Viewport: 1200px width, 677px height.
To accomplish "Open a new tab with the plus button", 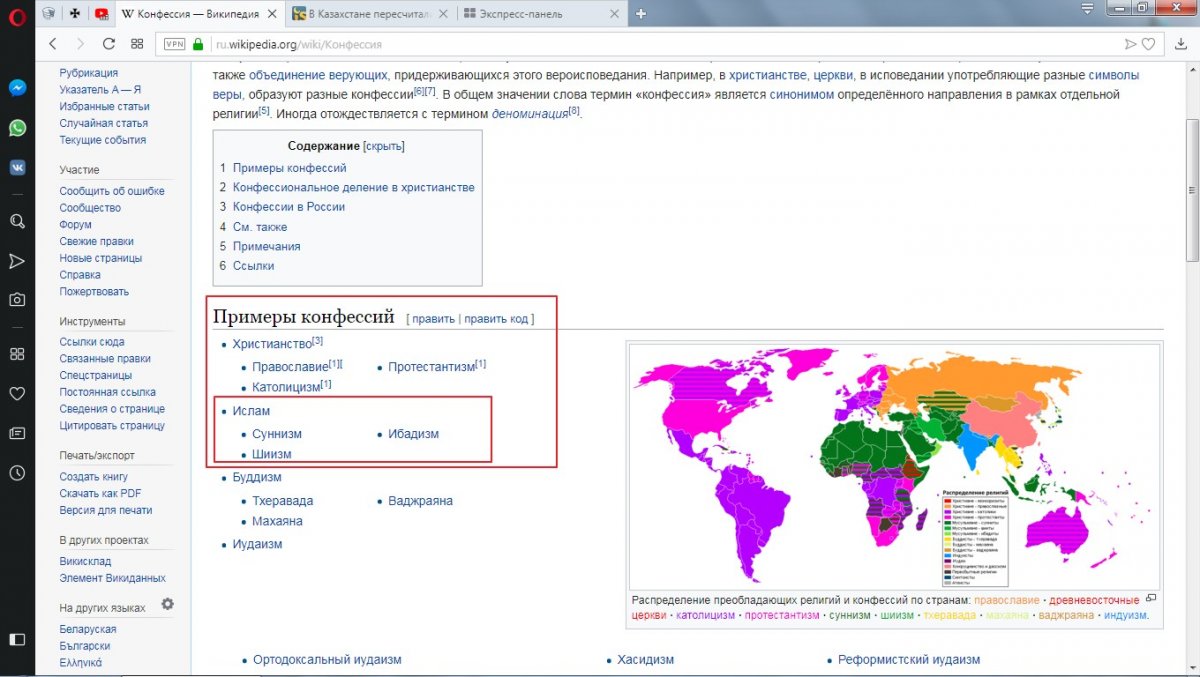I will tap(641, 14).
